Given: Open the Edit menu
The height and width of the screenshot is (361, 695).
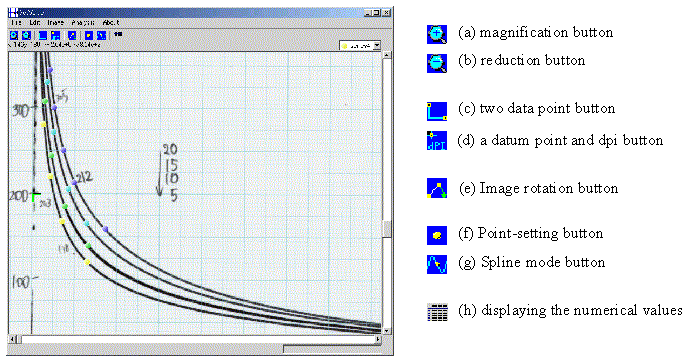Looking at the screenshot, I should [x=35, y=23].
